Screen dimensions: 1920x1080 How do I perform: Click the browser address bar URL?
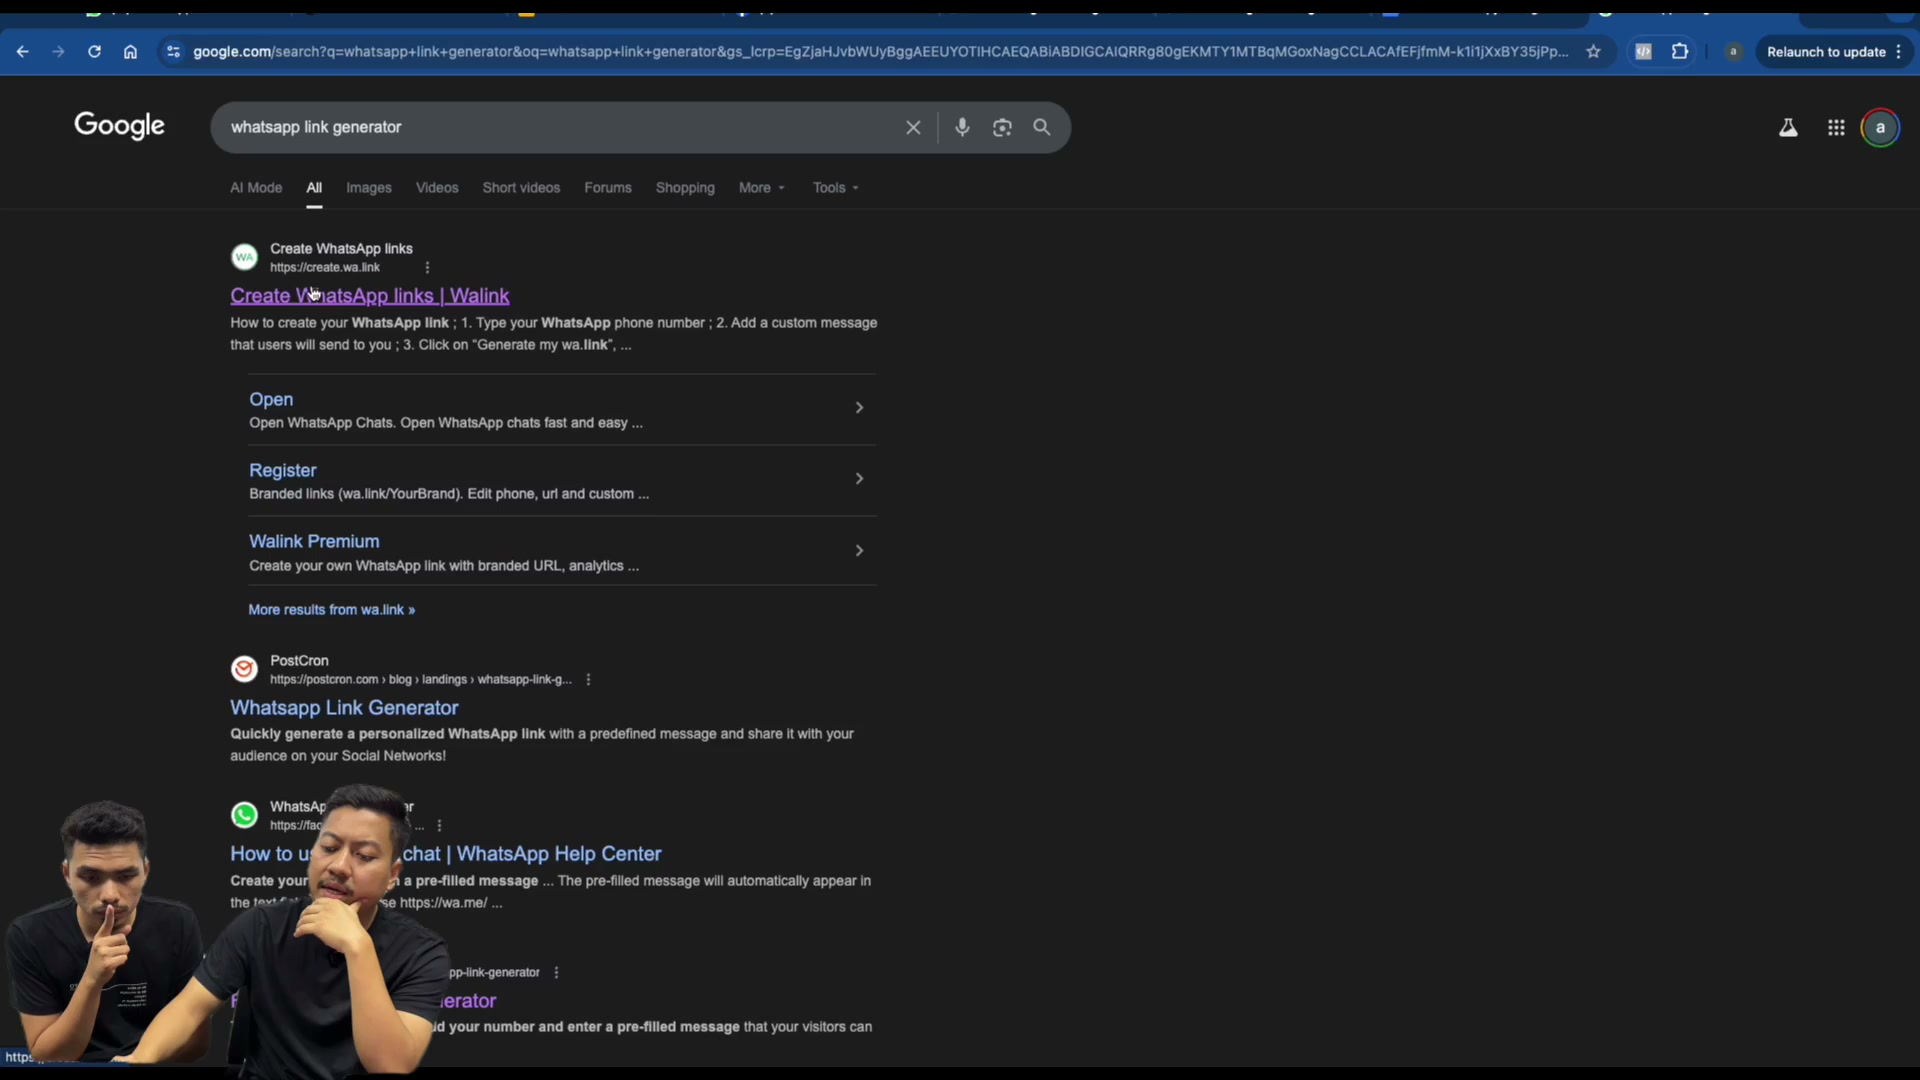(x=880, y=52)
